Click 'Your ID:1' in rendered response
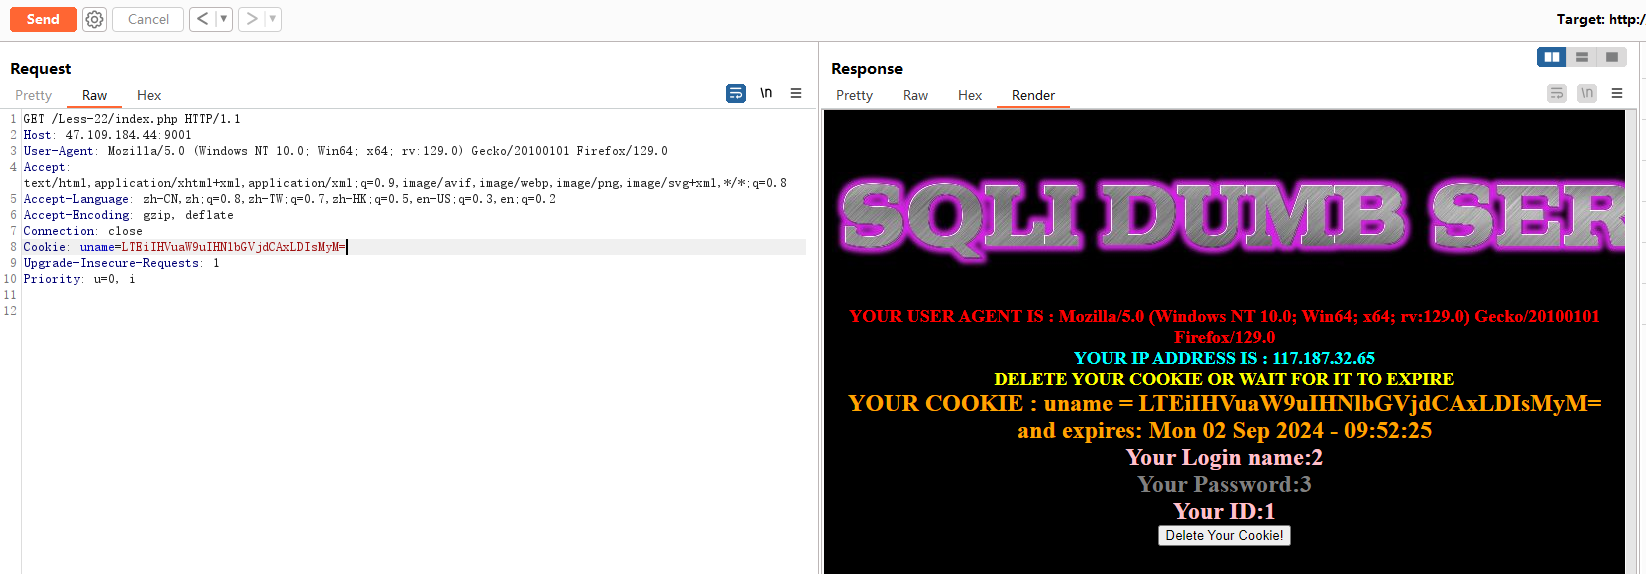This screenshot has width=1646, height=574. tap(1224, 512)
